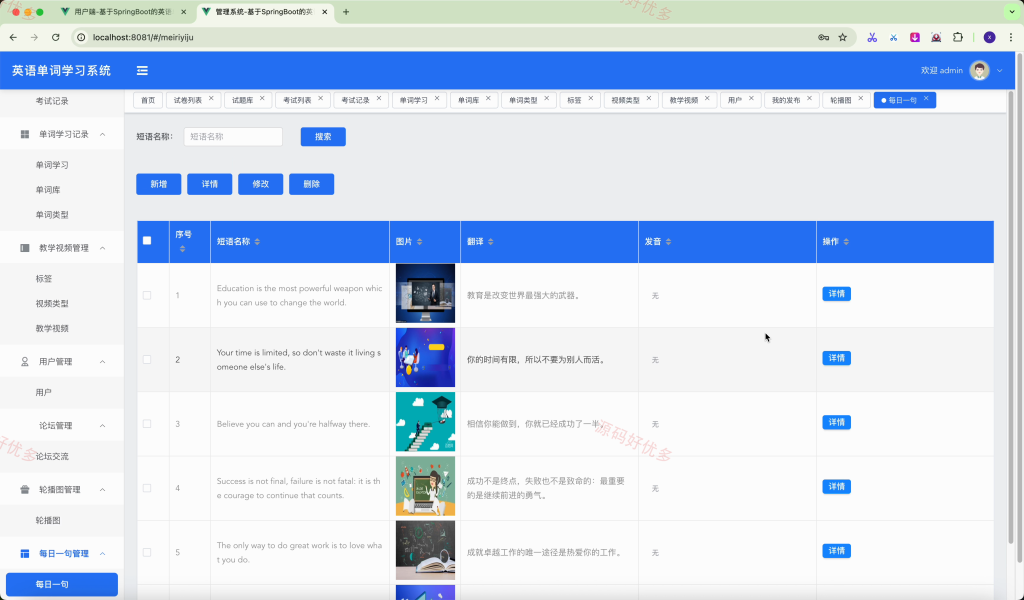Close the 每日一句 tag with its x

926,99
